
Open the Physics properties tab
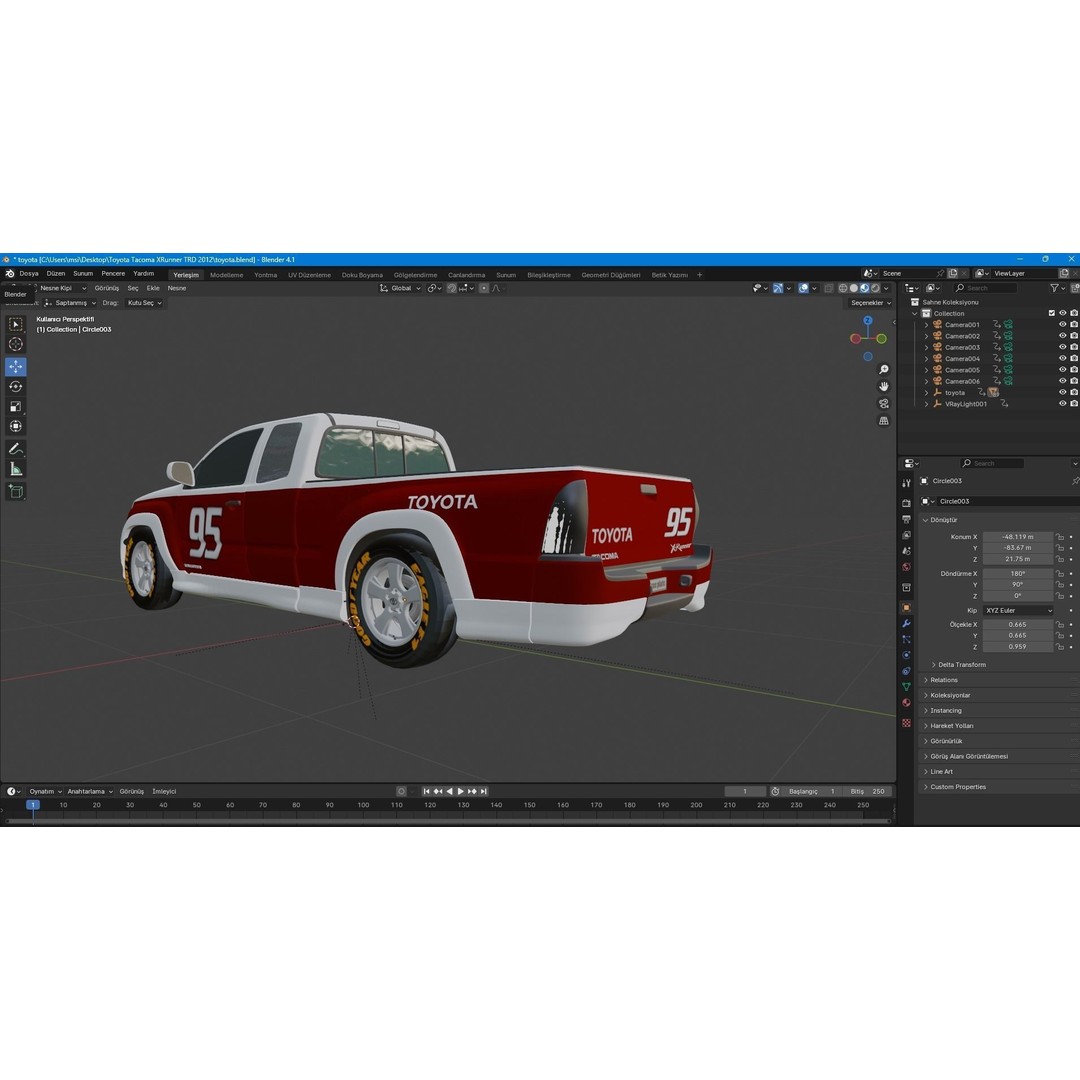(906, 655)
